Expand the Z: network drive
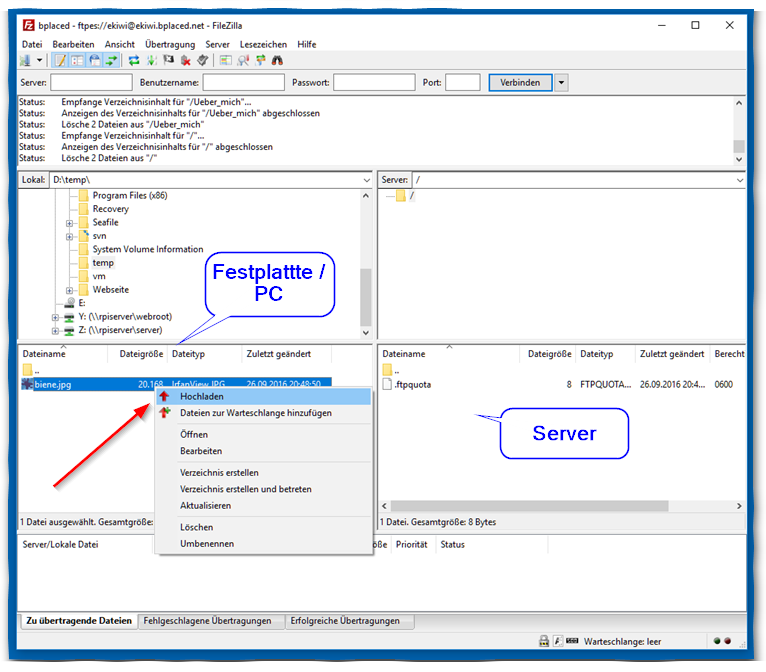 click(55, 331)
